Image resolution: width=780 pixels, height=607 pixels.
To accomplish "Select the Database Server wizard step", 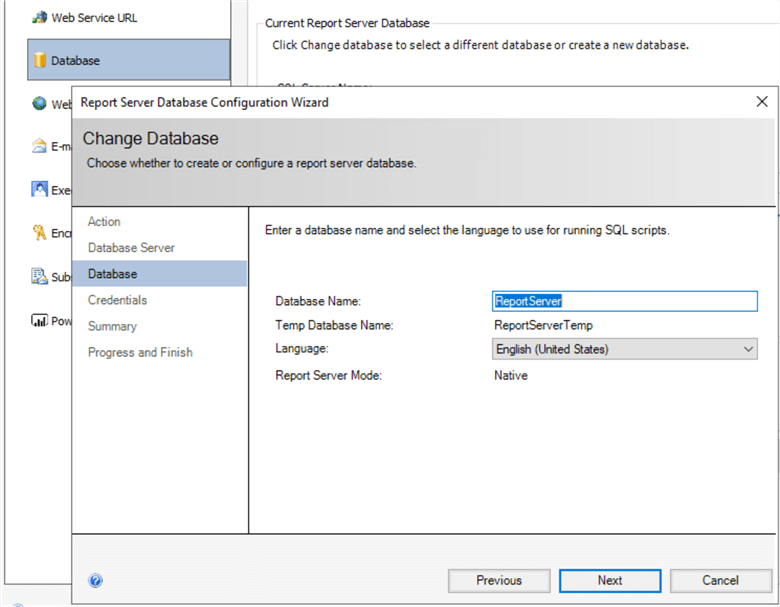I will tap(131, 248).
